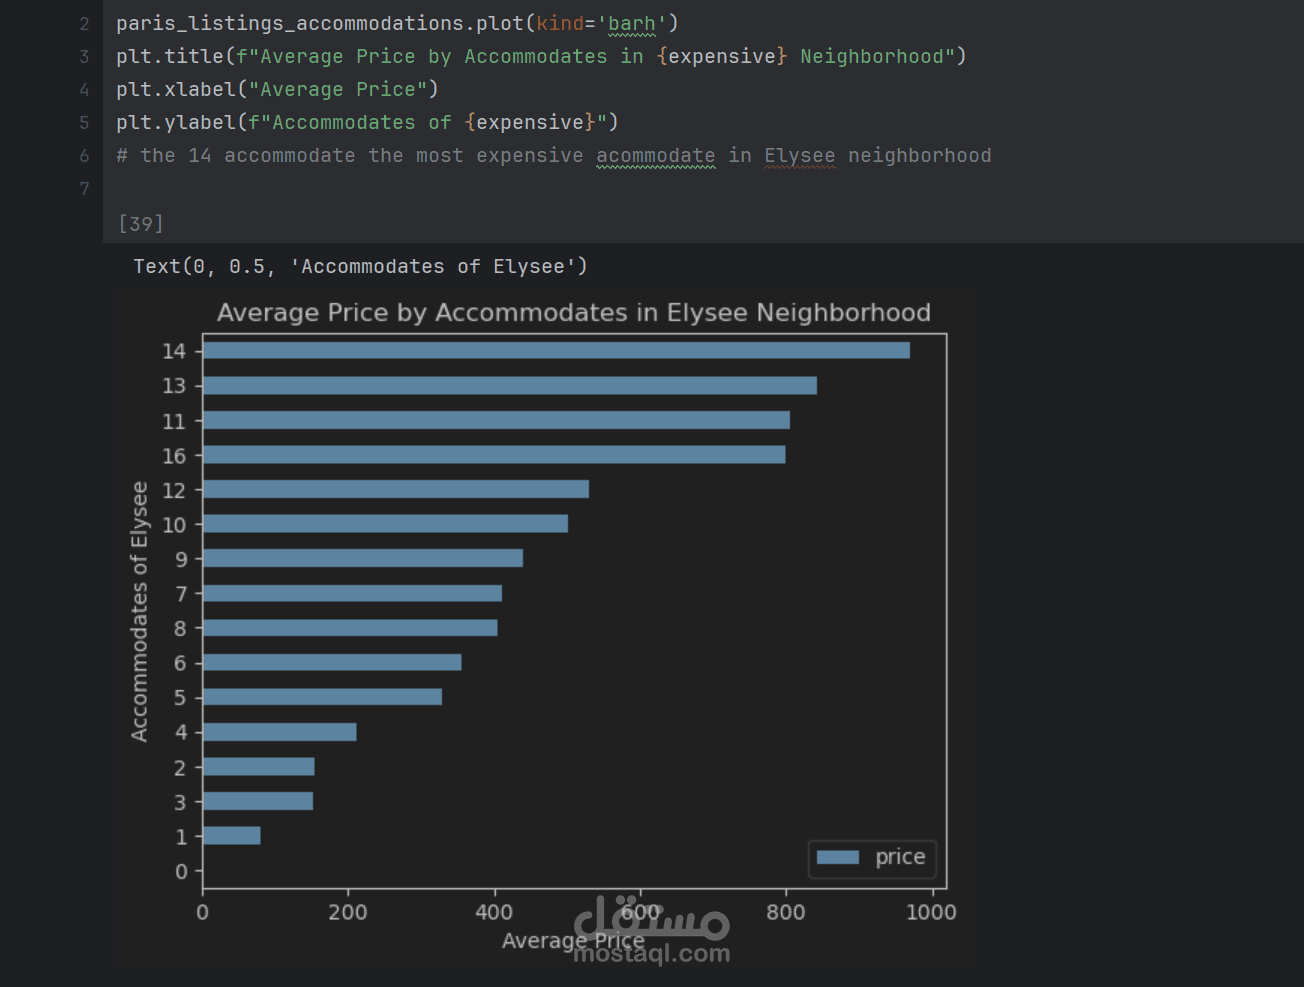Click the price legend label

pyautogui.click(x=900, y=857)
